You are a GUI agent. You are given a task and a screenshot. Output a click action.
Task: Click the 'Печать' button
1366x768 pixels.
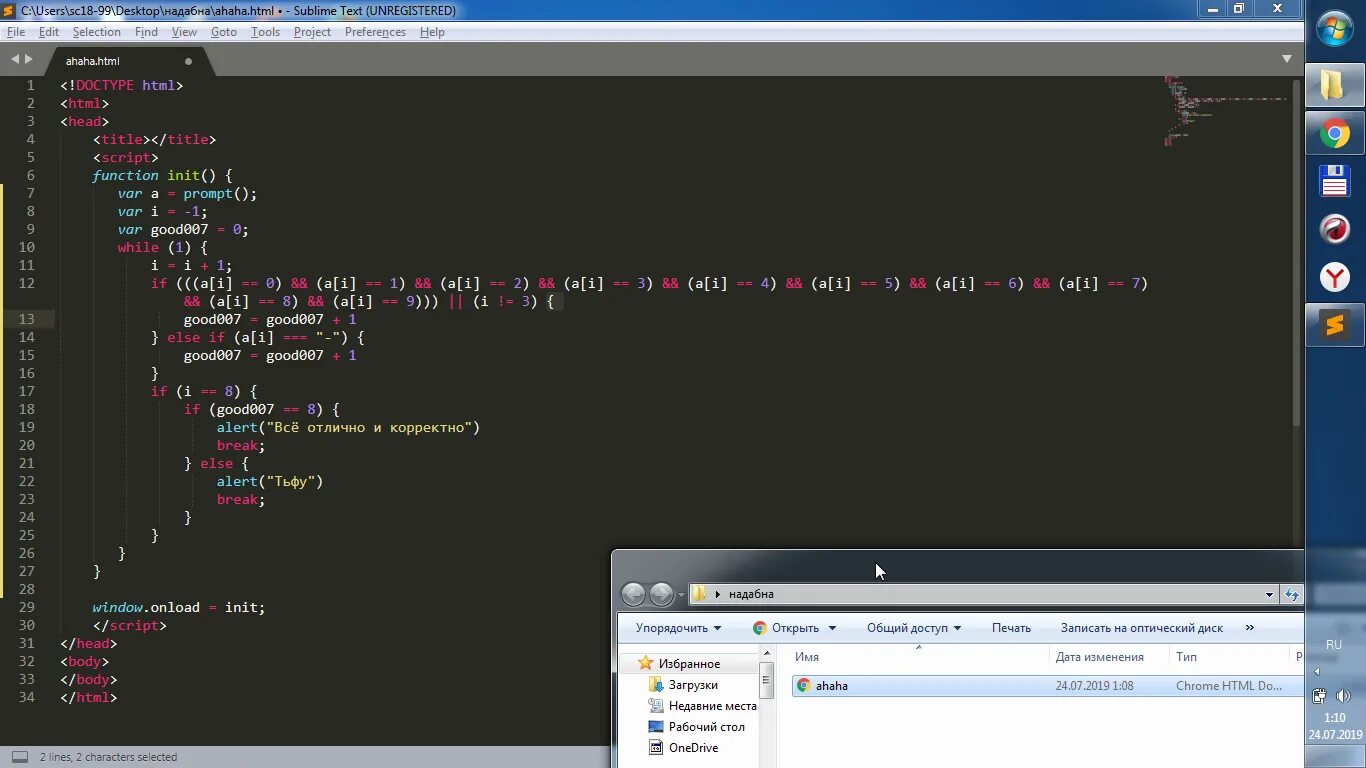[x=1011, y=628]
